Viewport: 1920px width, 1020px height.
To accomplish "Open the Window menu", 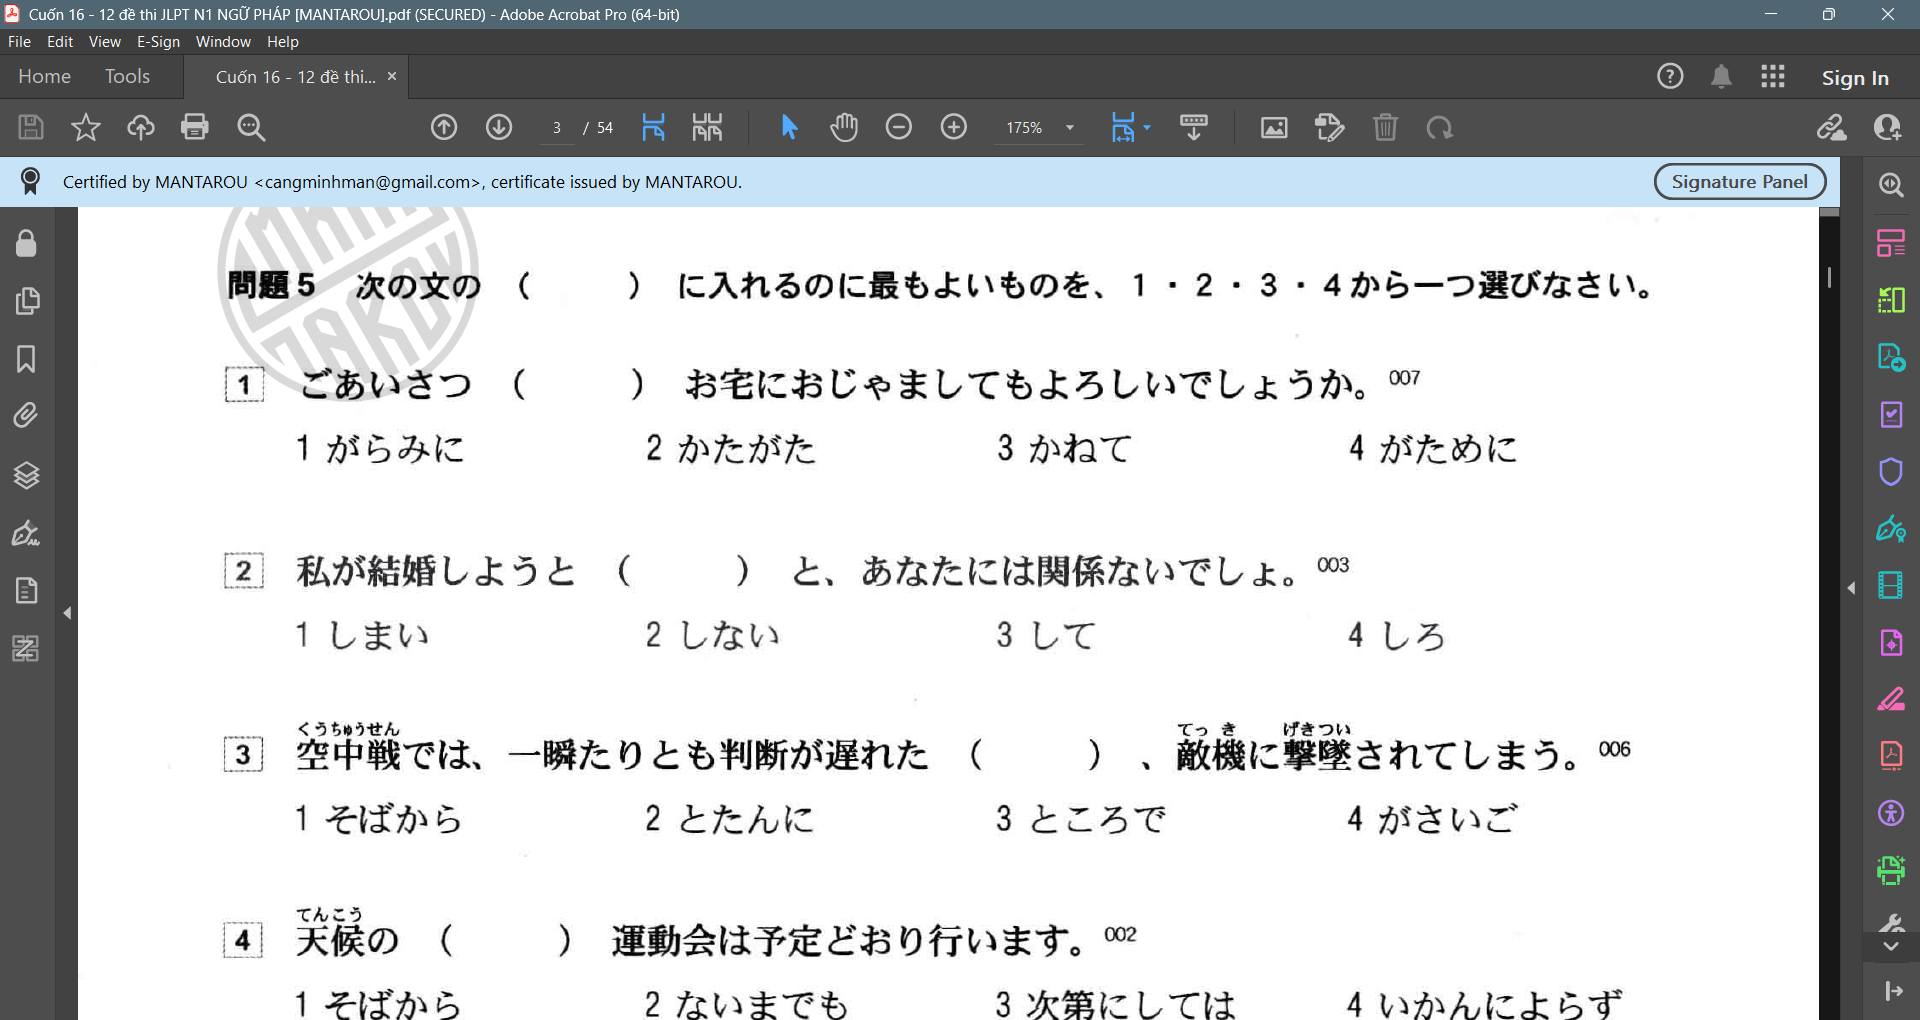I will [x=223, y=41].
